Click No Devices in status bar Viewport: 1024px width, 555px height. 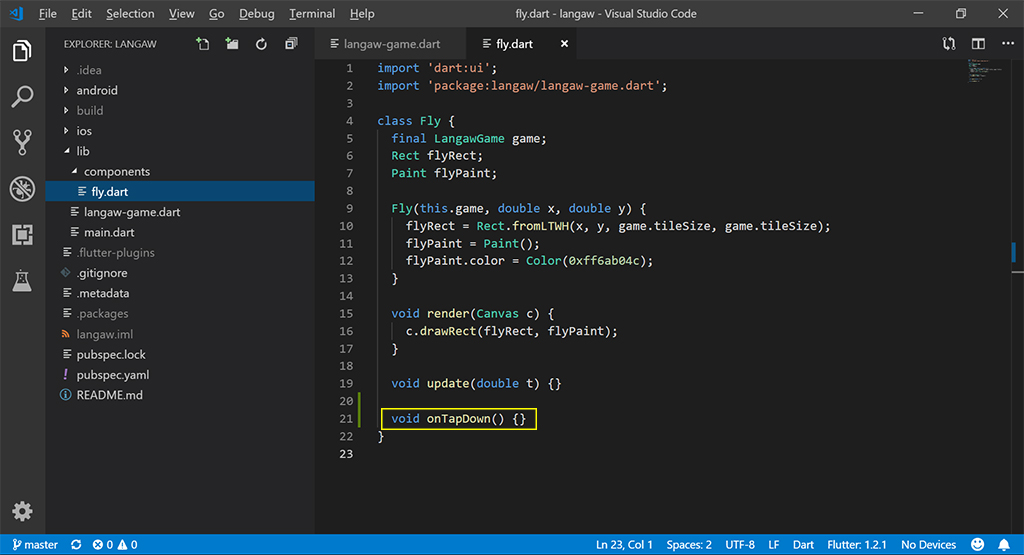[x=928, y=545]
